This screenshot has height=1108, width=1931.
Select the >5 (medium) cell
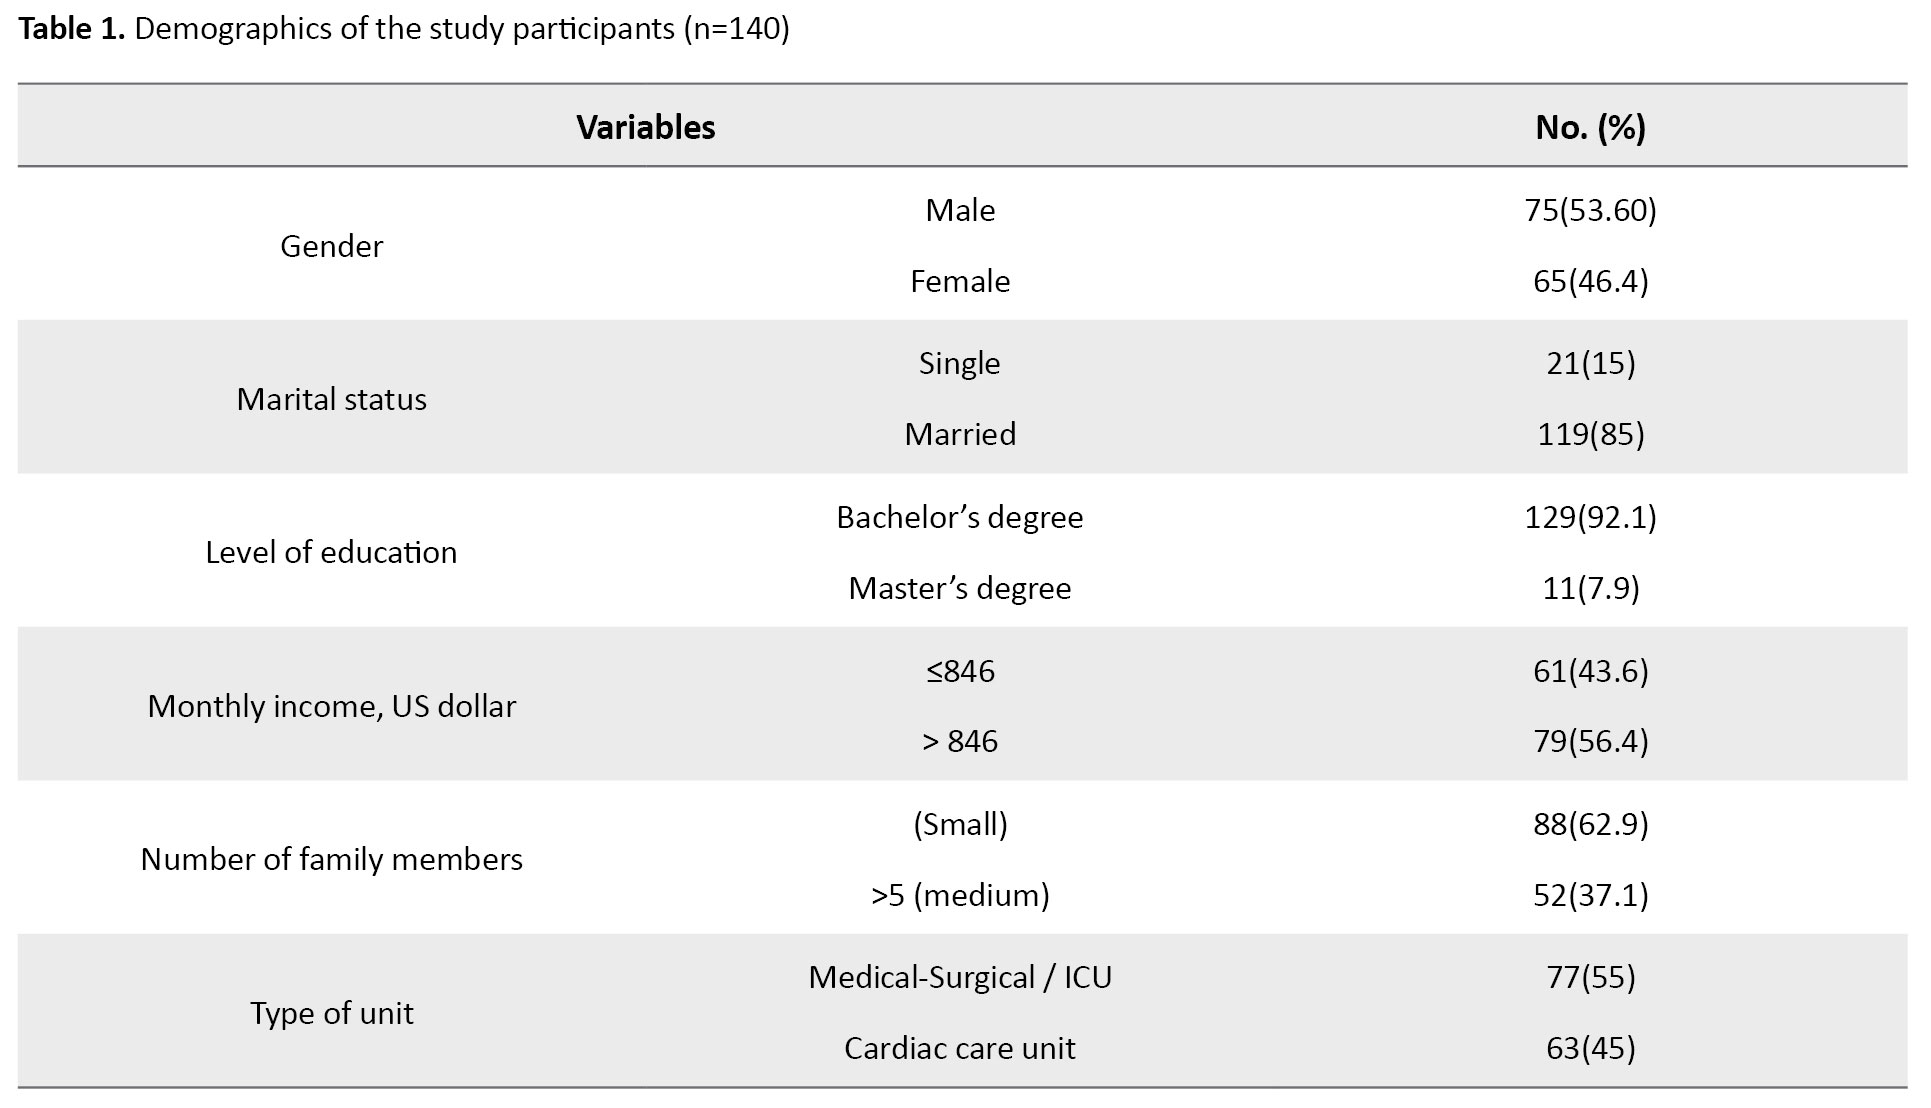coord(960,895)
